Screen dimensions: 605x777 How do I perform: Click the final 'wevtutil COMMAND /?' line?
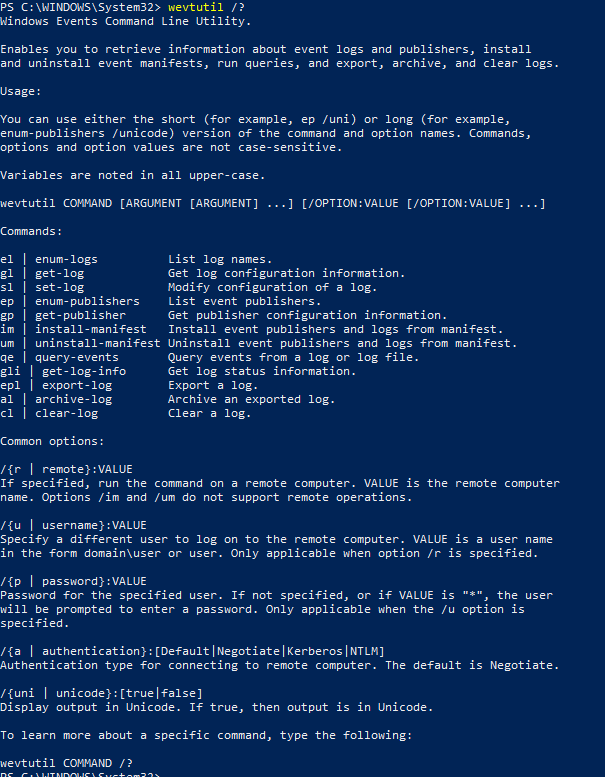coord(66,763)
